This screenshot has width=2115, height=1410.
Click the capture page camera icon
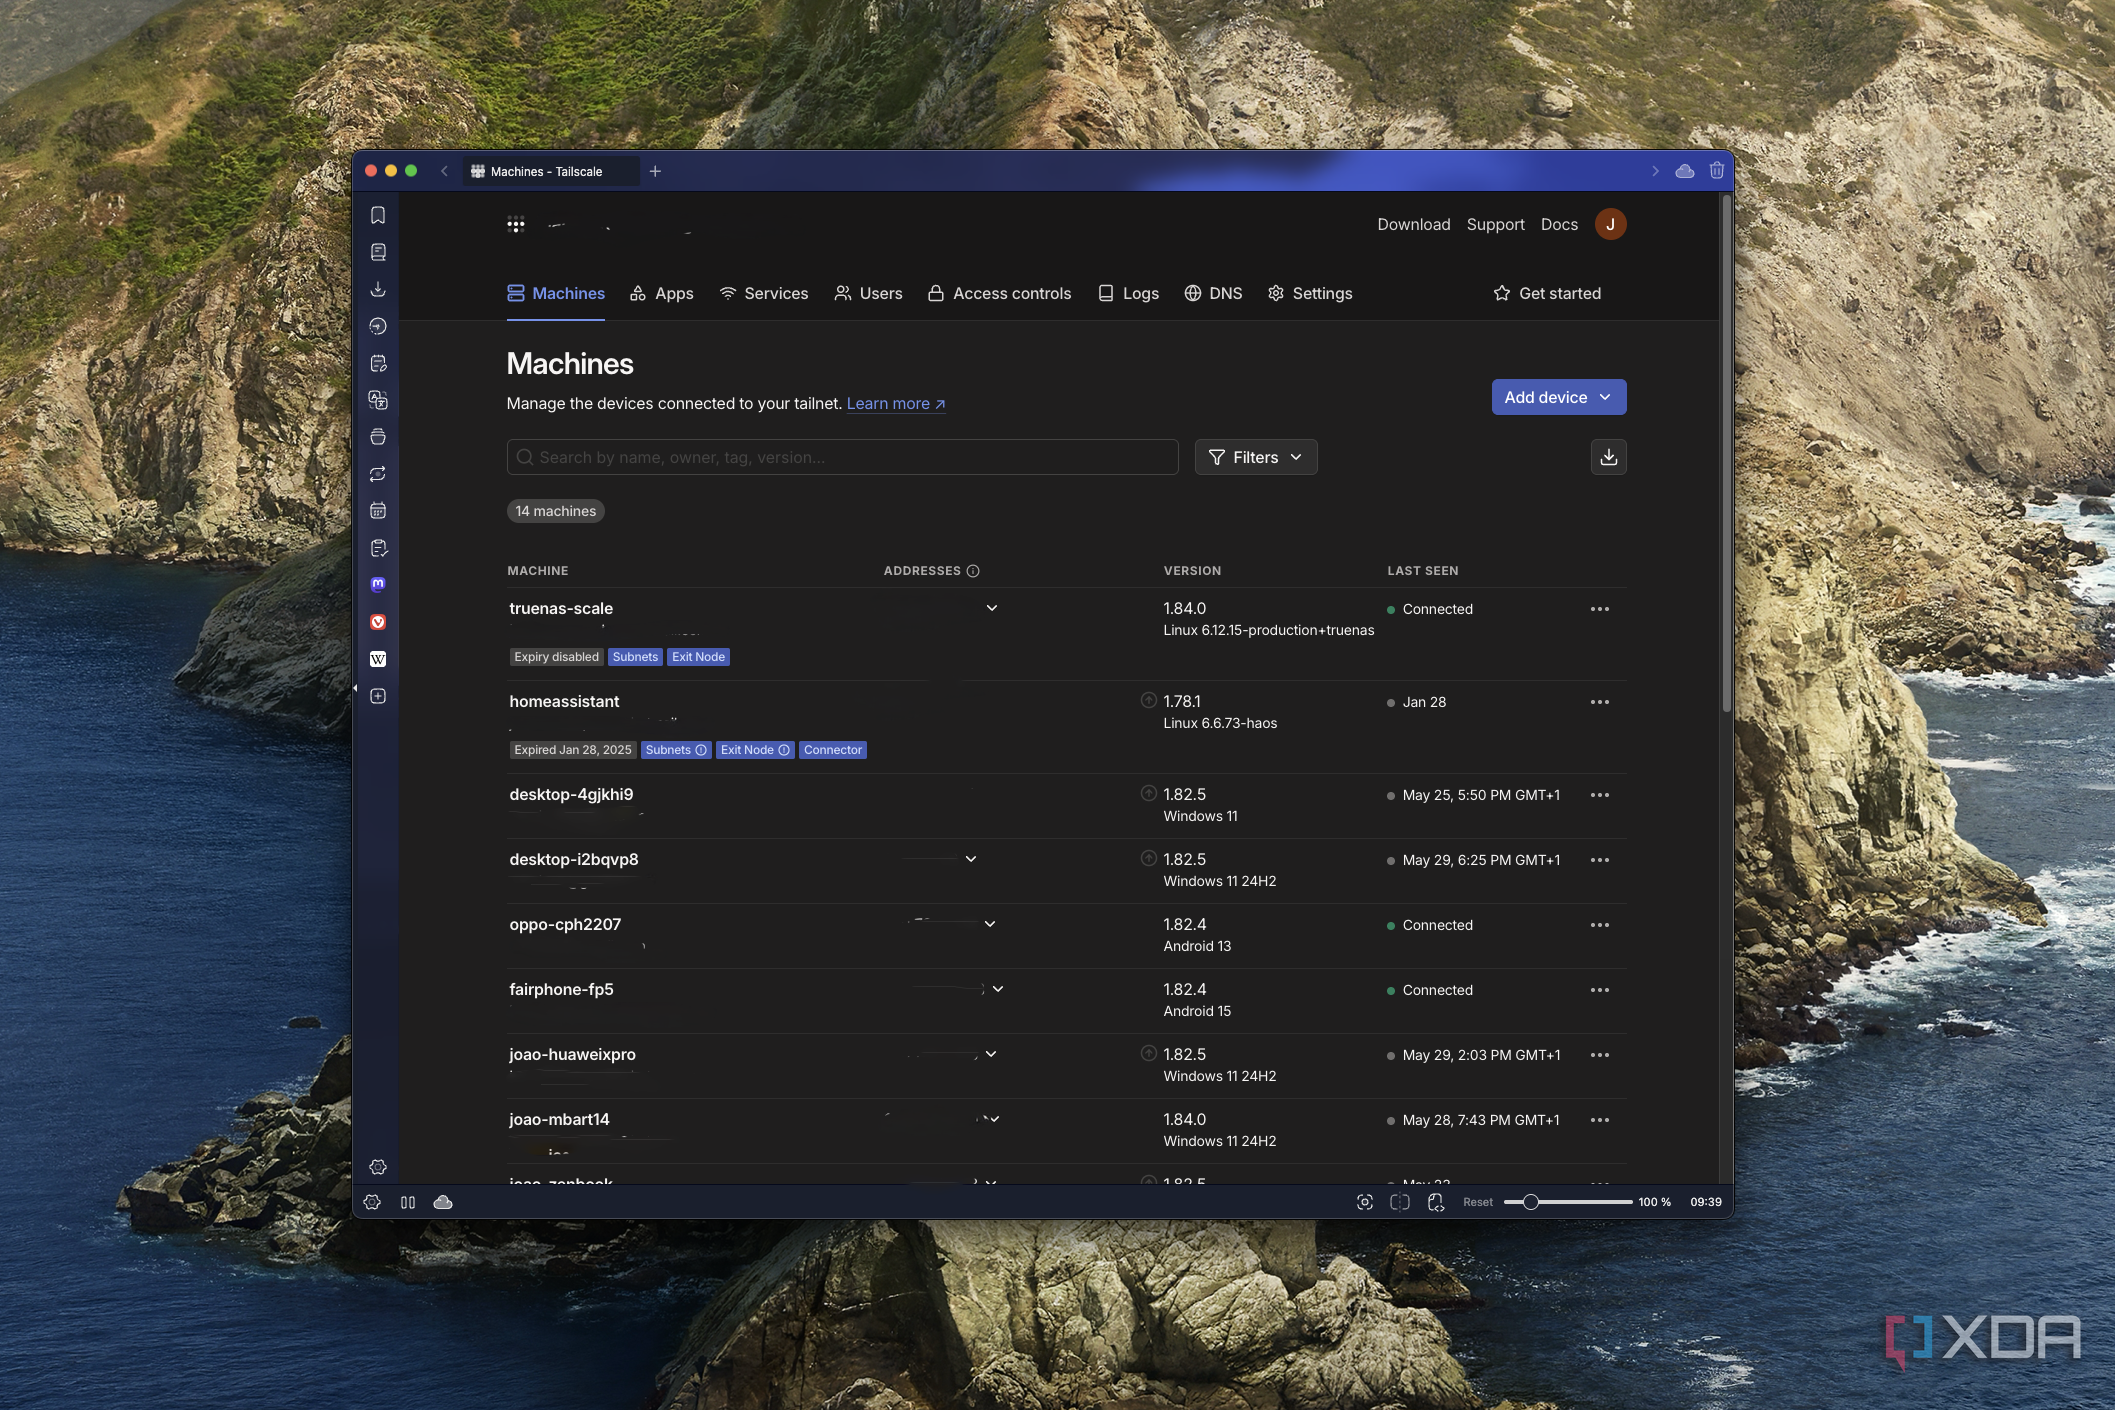tap(1365, 1202)
